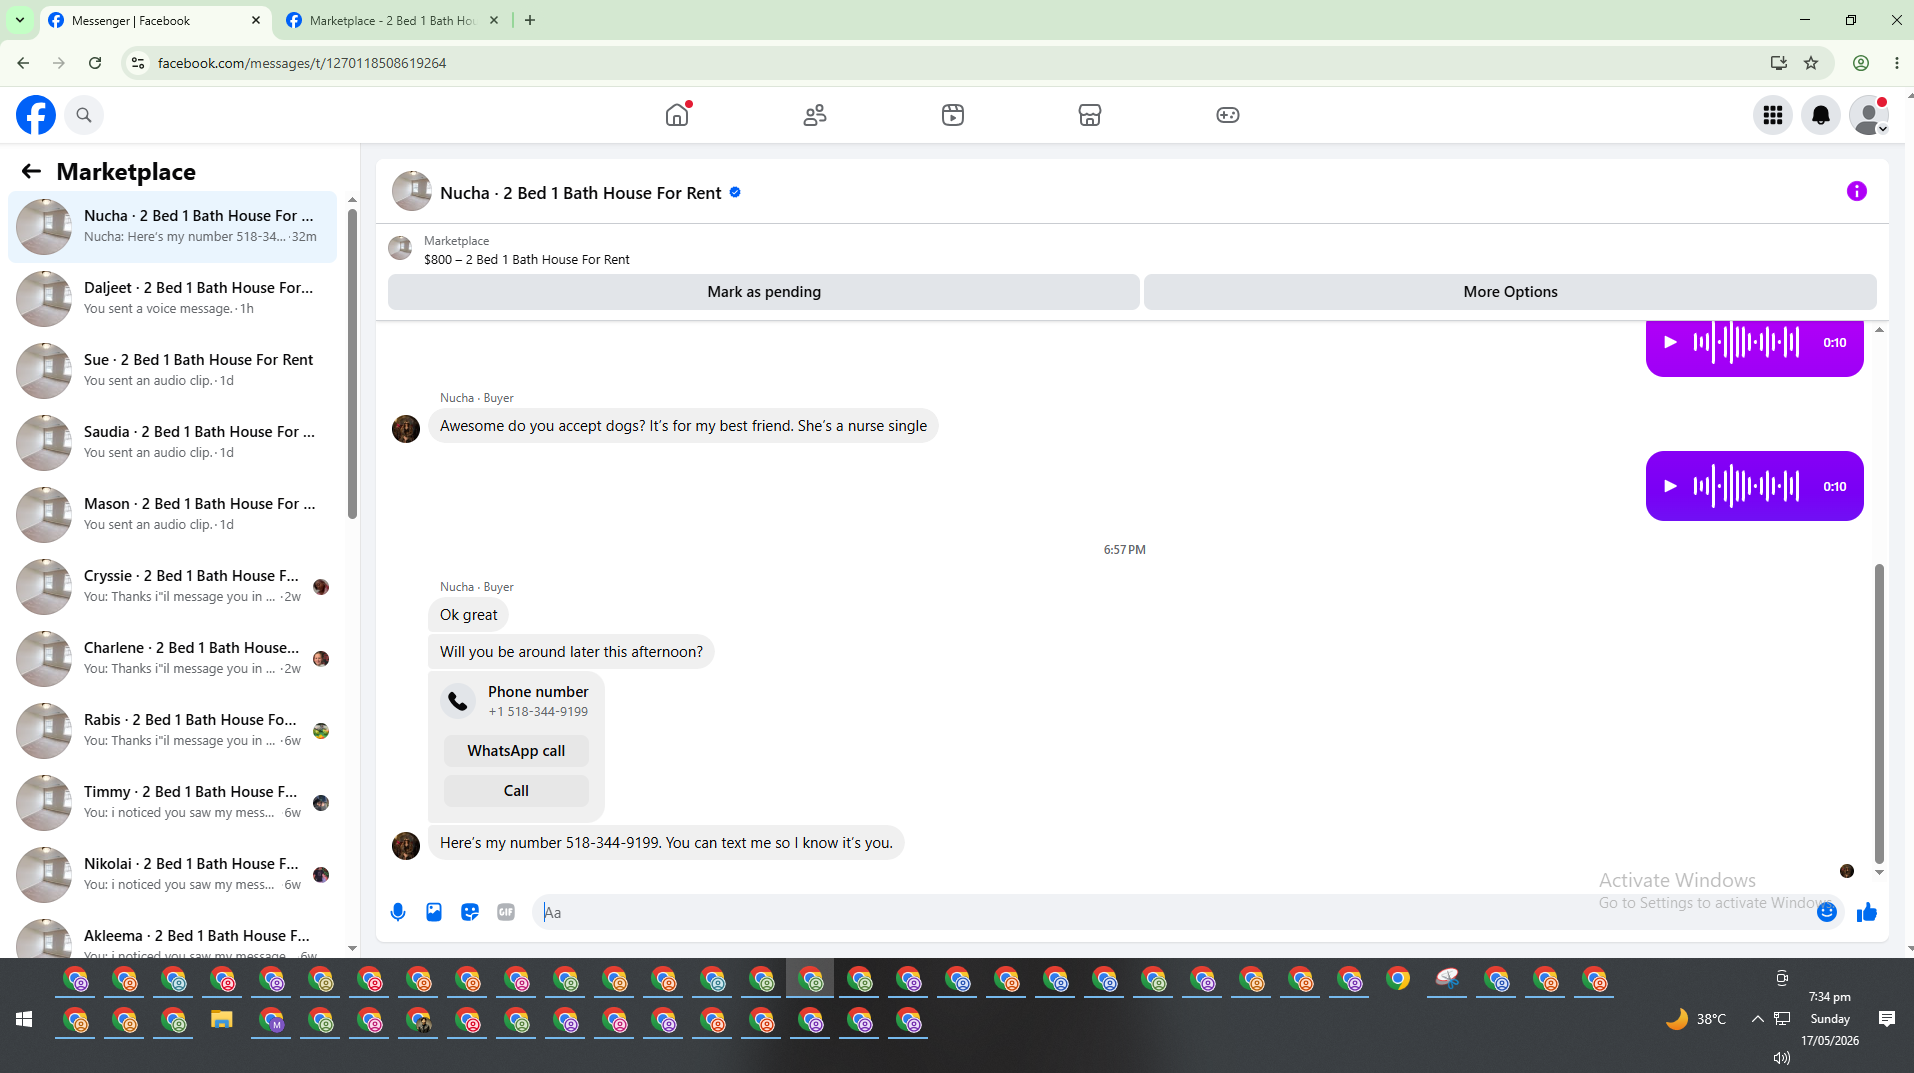Image resolution: width=1914 pixels, height=1073 pixels.
Task: Reload the current page
Action: (x=95, y=63)
